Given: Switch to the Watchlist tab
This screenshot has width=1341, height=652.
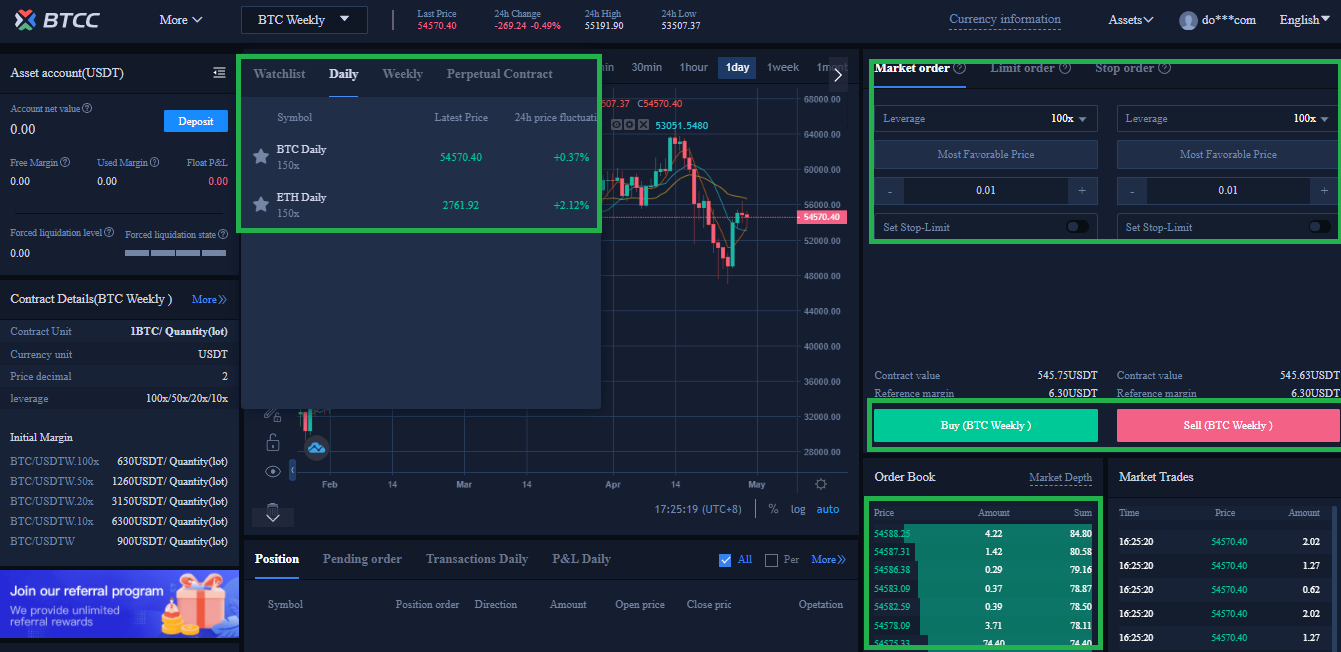Looking at the screenshot, I should [x=280, y=74].
